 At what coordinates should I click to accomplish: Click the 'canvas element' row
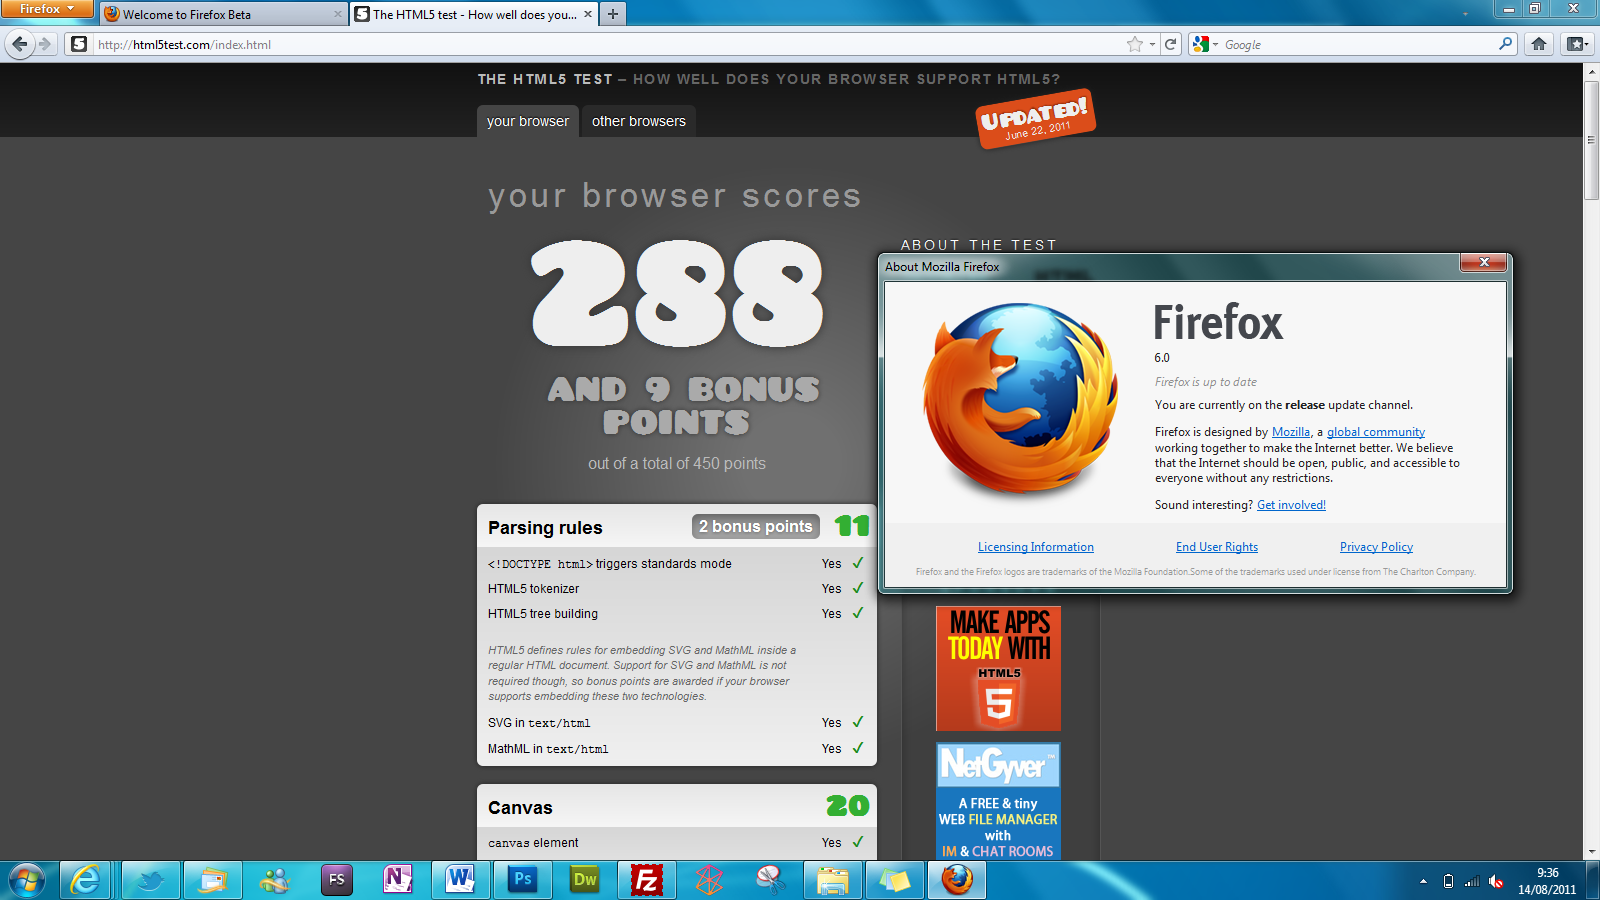click(677, 843)
